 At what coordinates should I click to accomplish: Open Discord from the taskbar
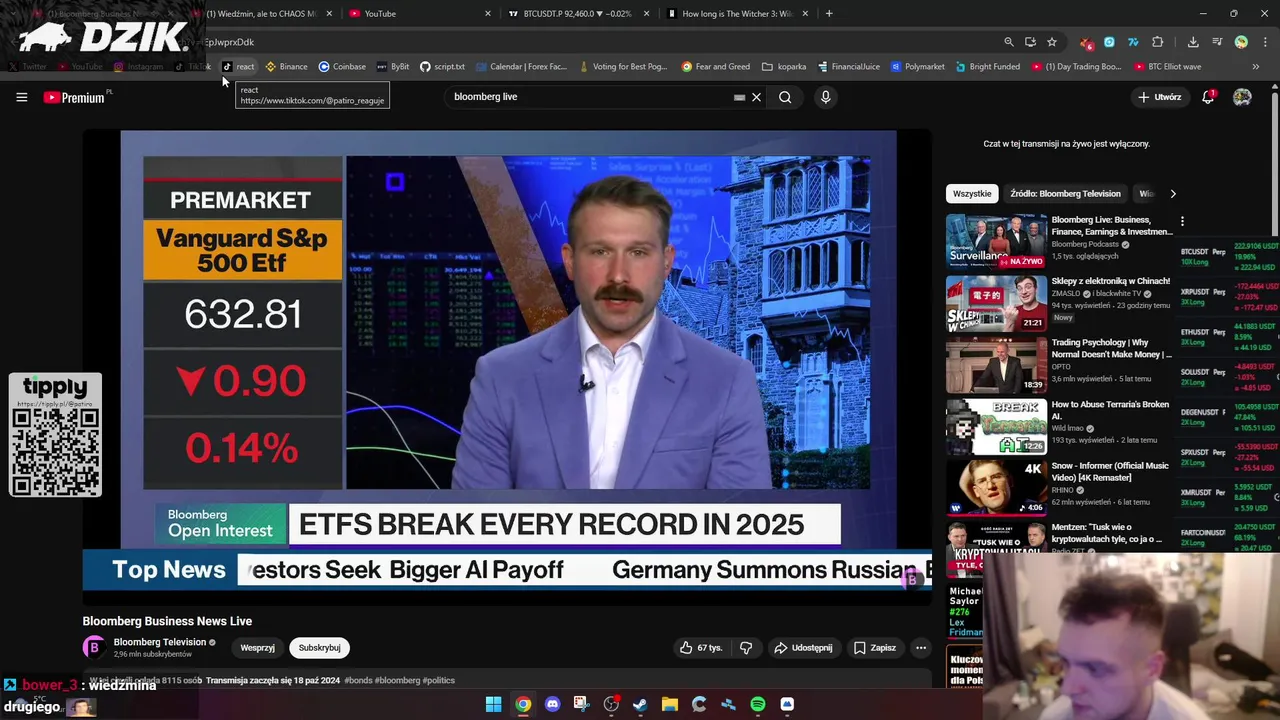pos(552,704)
